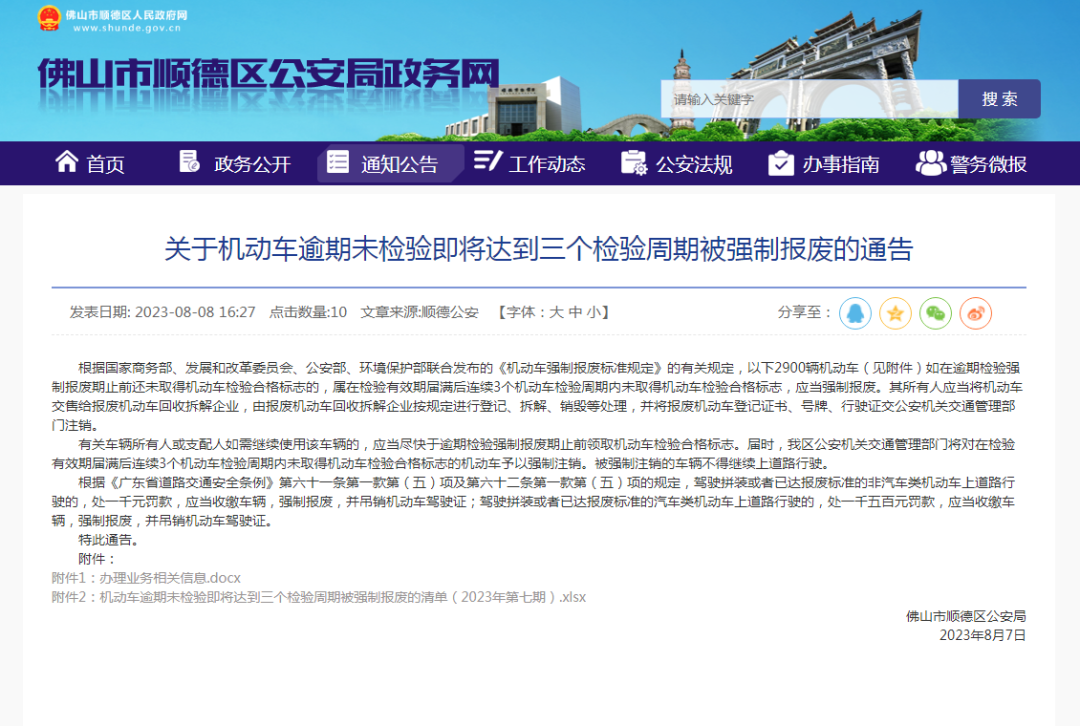Screen dimensions: 1080x726
Task: Click the 首页 home icon
Action: pyautogui.click(x=67, y=162)
